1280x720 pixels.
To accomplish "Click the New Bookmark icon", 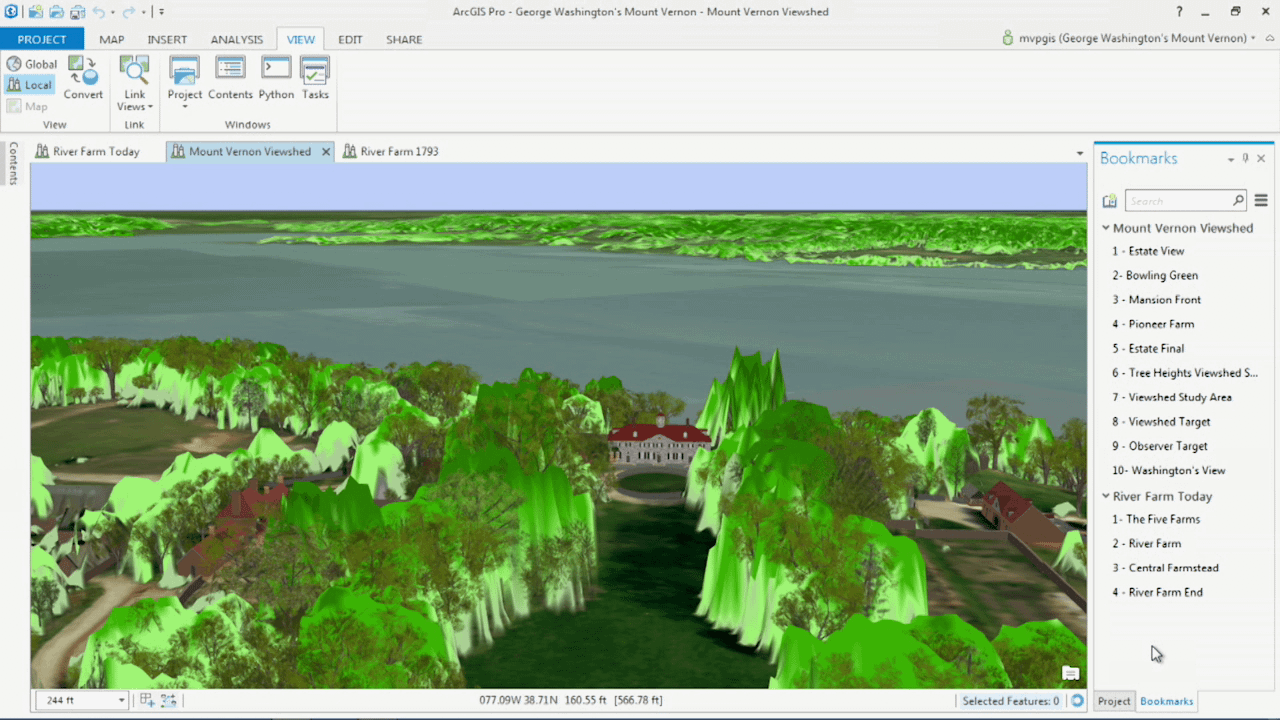I will tap(1109, 201).
